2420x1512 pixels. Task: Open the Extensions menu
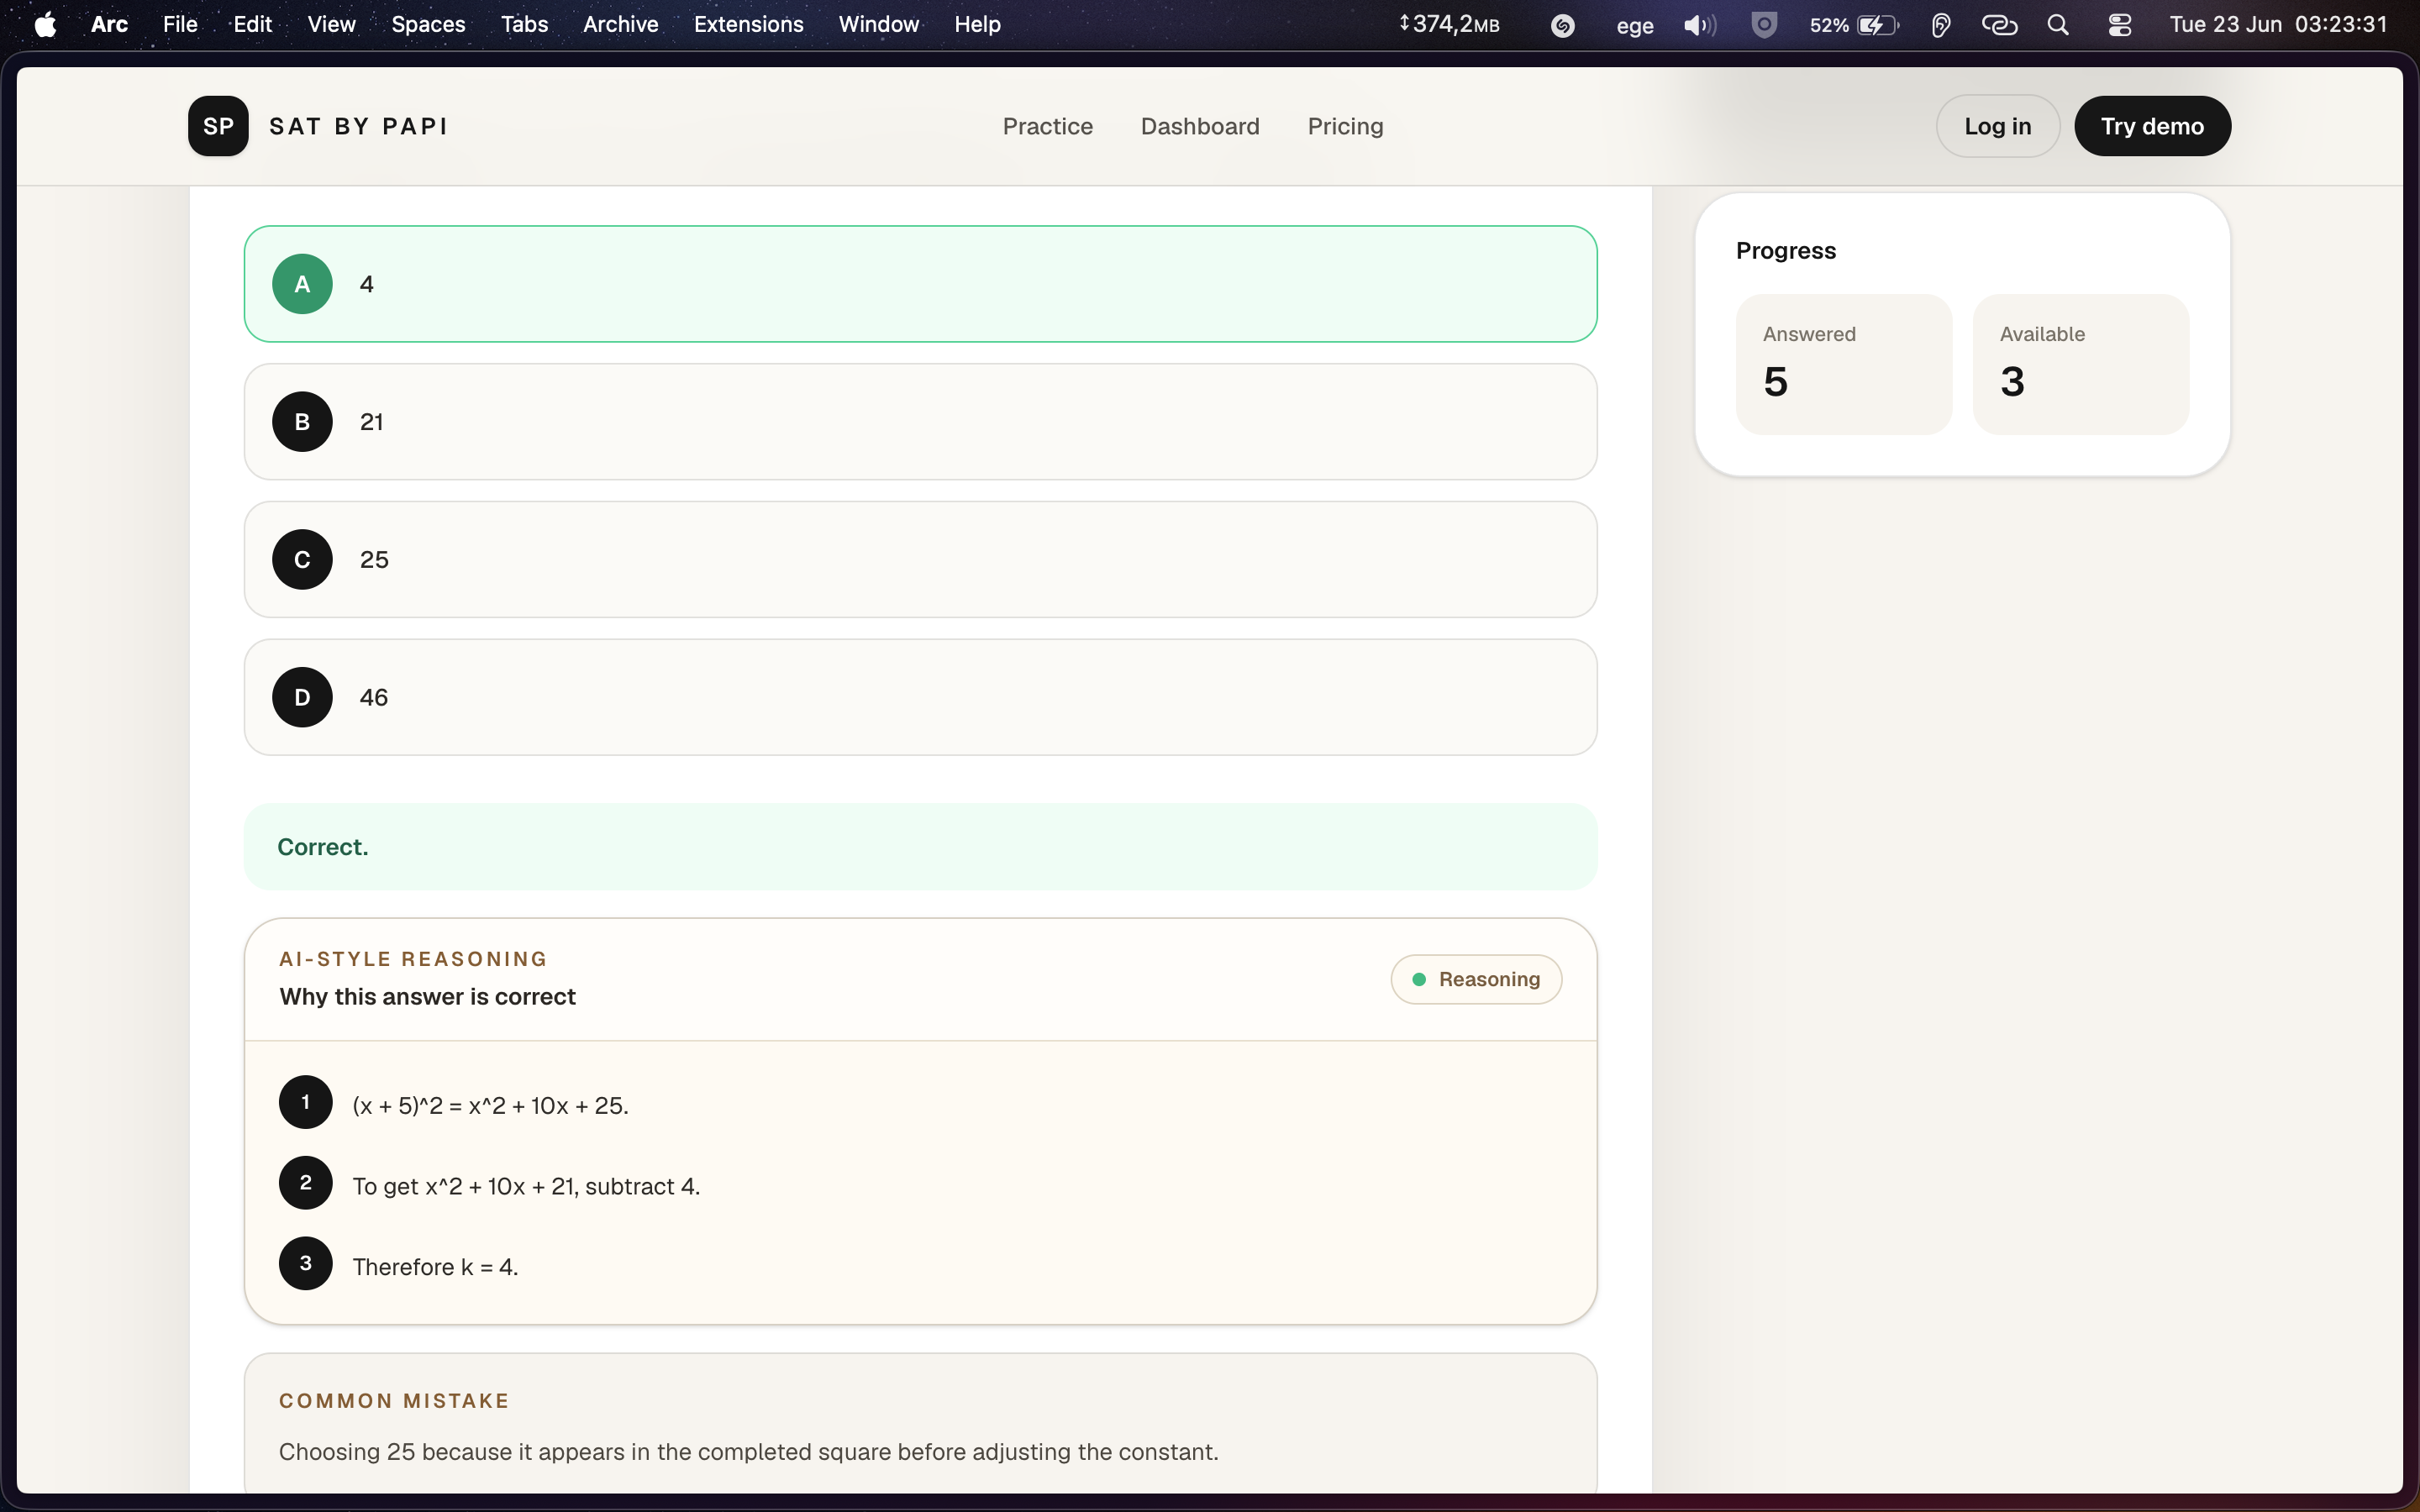pyautogui.click(x=748, y=25)
